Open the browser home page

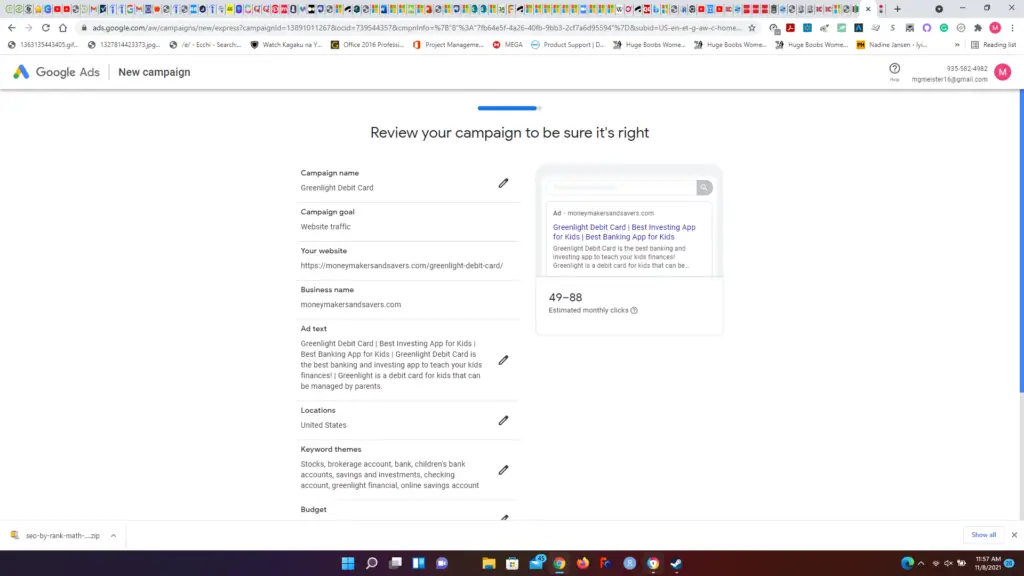click(63, 28)
